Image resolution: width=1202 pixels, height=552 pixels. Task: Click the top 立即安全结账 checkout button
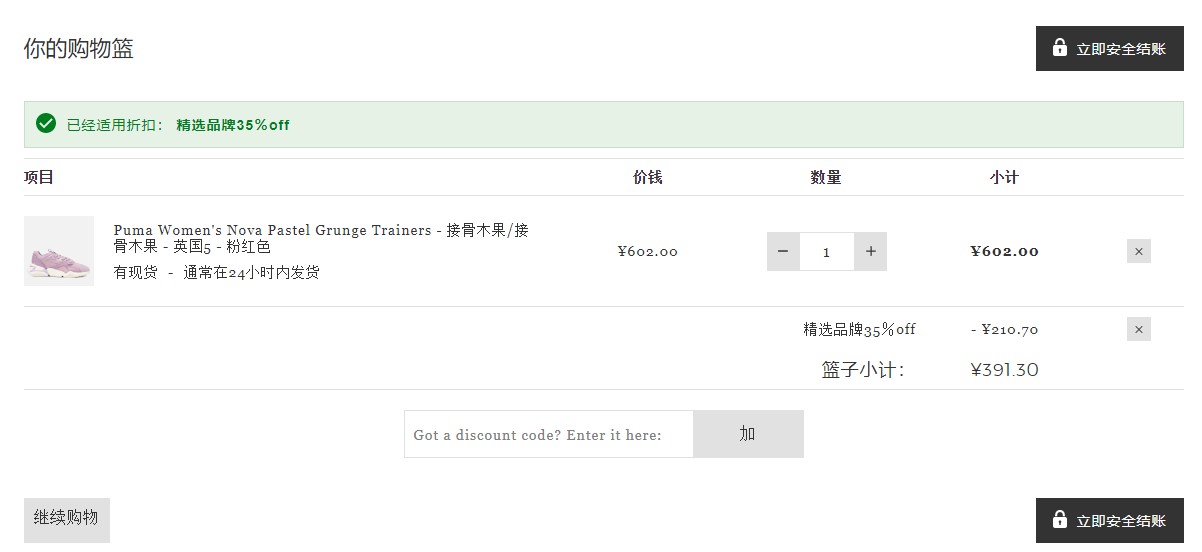(1109, 48)
